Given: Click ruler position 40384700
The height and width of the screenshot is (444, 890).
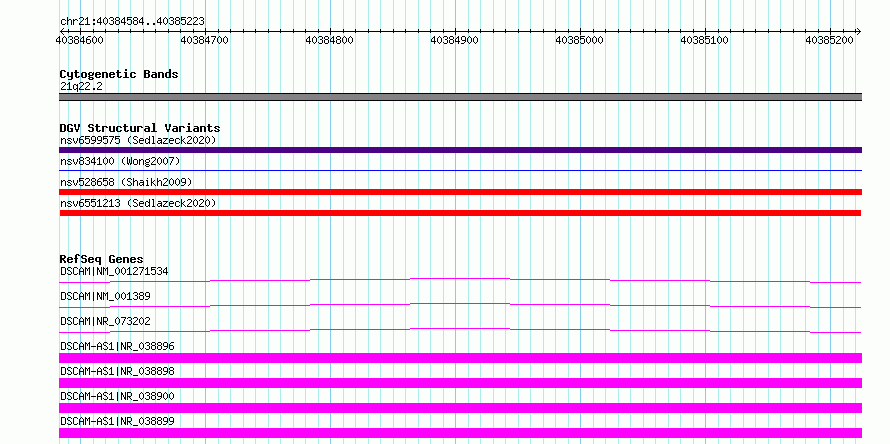Looking at the screenshot, I should tap(204, 40).
